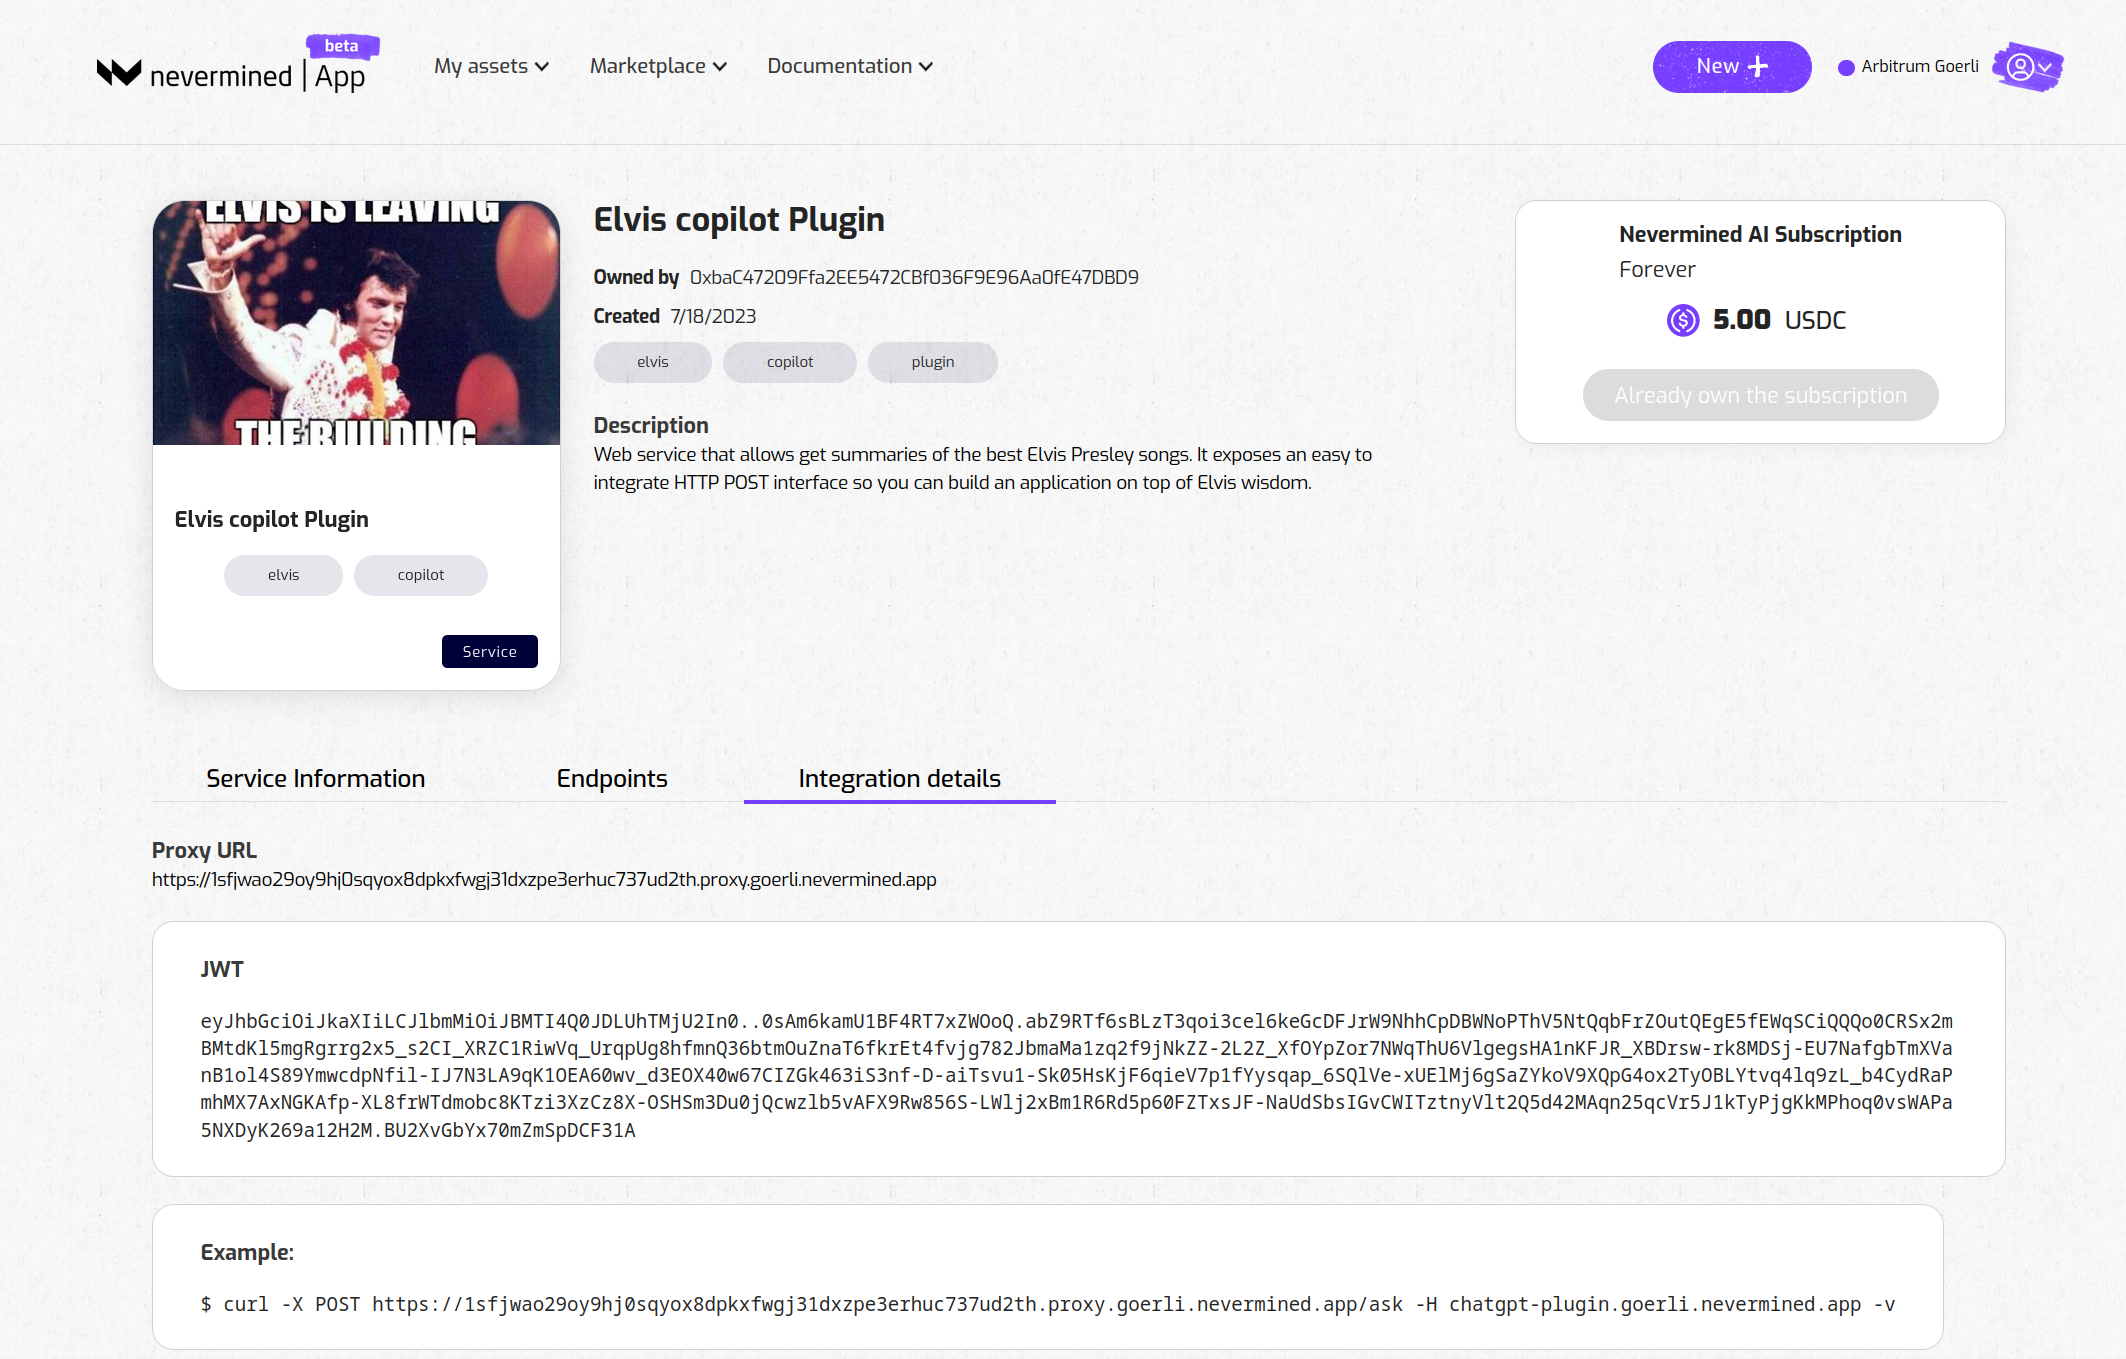
Task: Click the Elvis Presley asset thumbnail
Action: coord(355,322)
